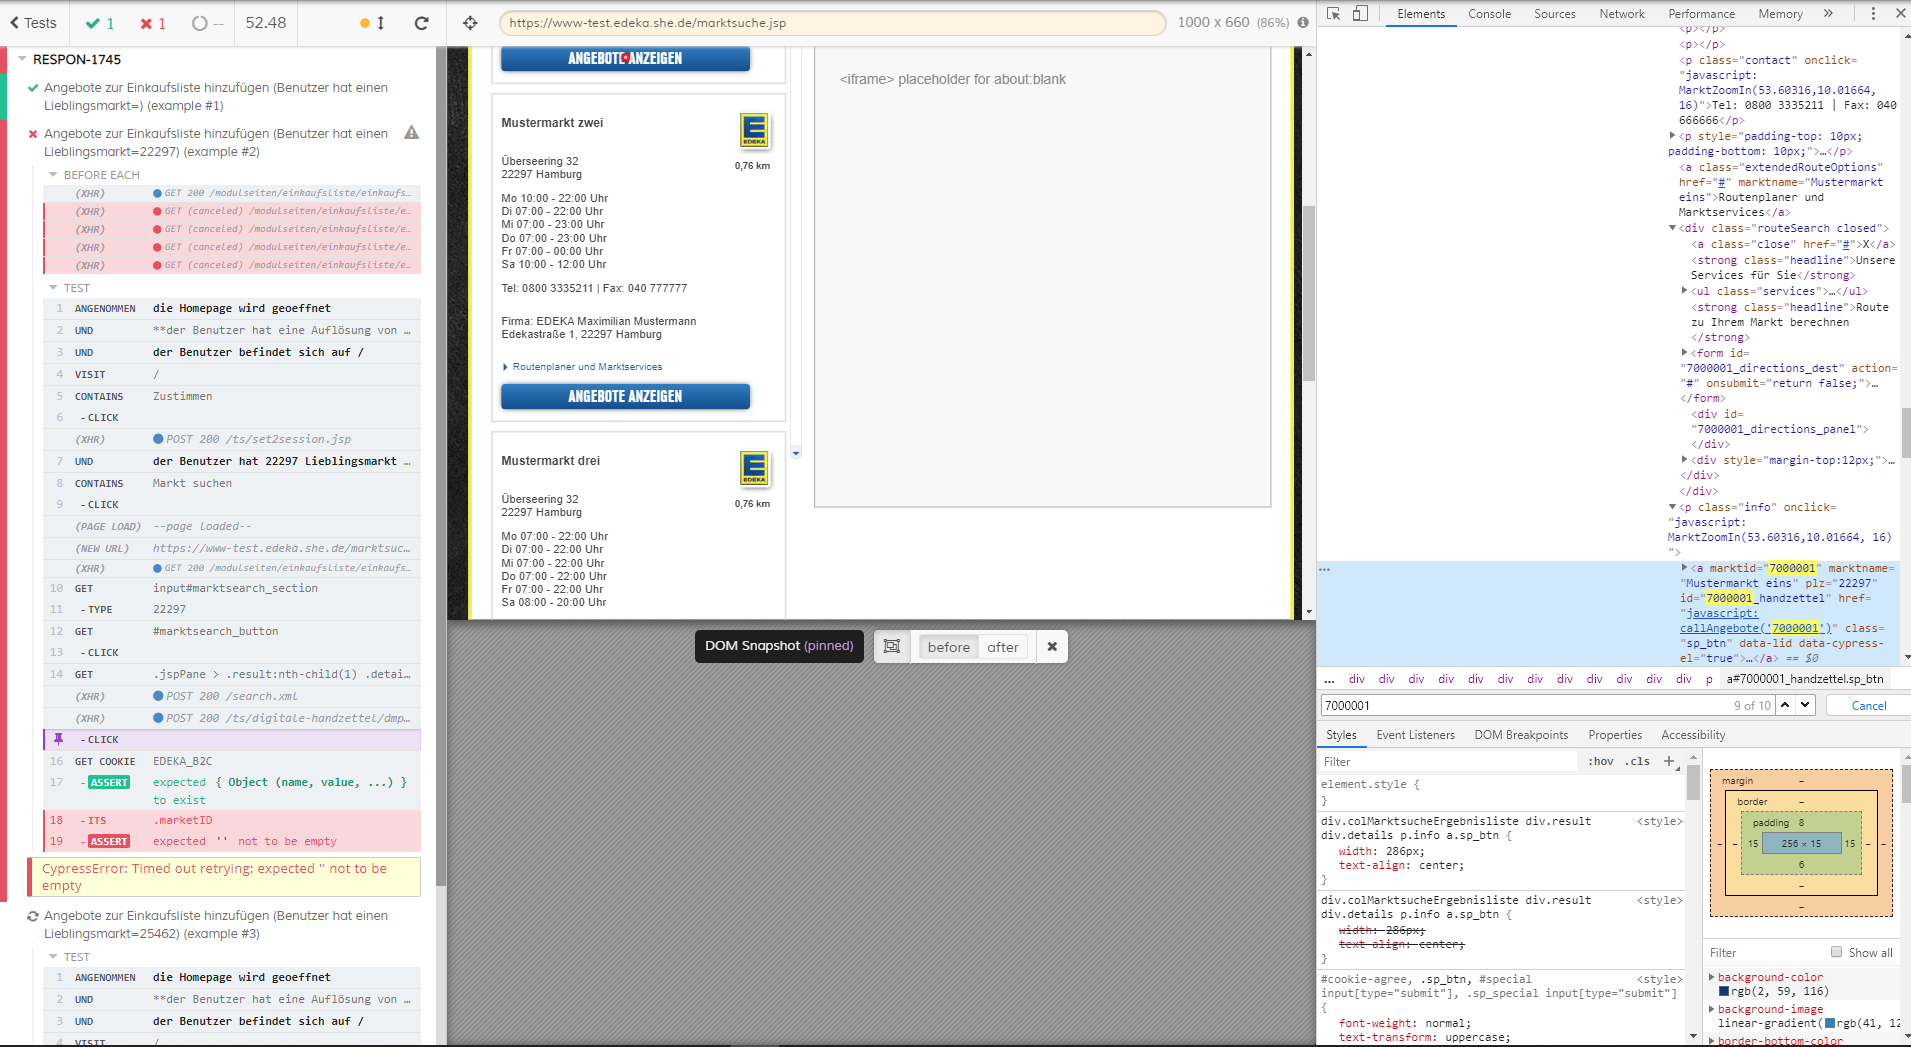This screenshot has width=1911, height=1047.
Task: Go back to the Tests list
Action: point(33,23)
